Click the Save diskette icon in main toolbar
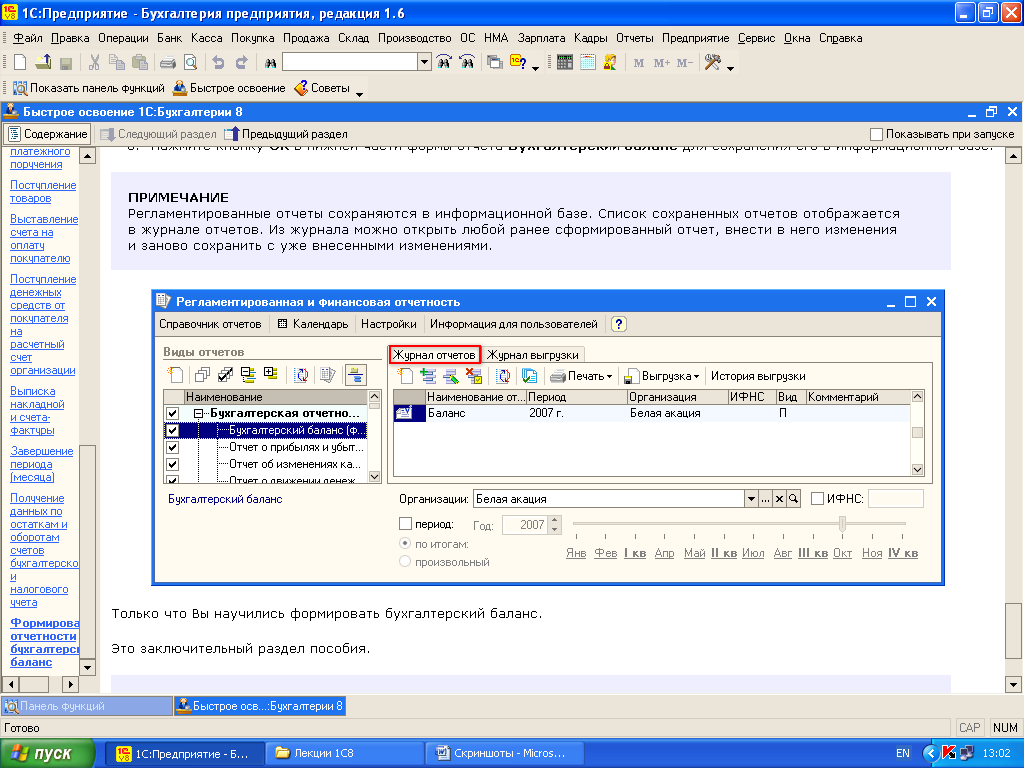 pos(65,63)
